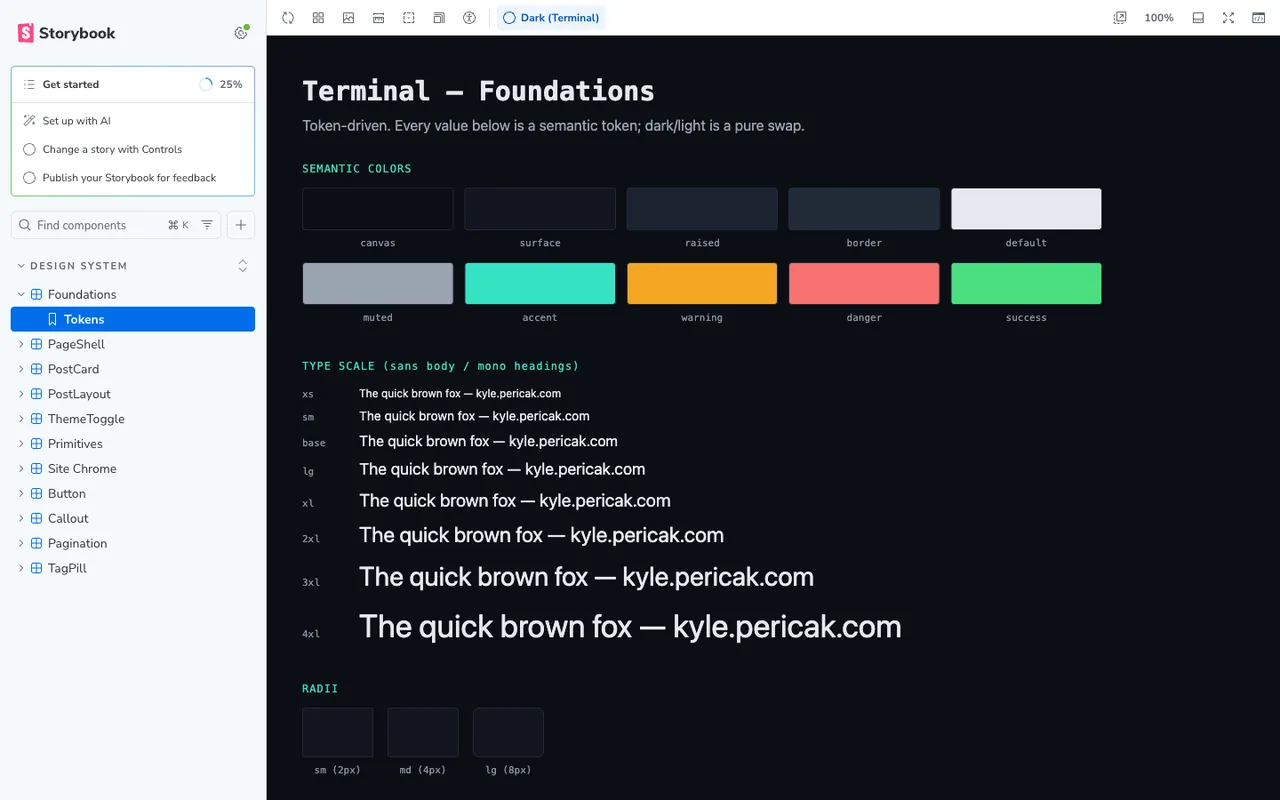Click the code panel icon at far right
Image resolution: width=1280 pixels, height=800 pixels.
click(x=1258, y=18)
